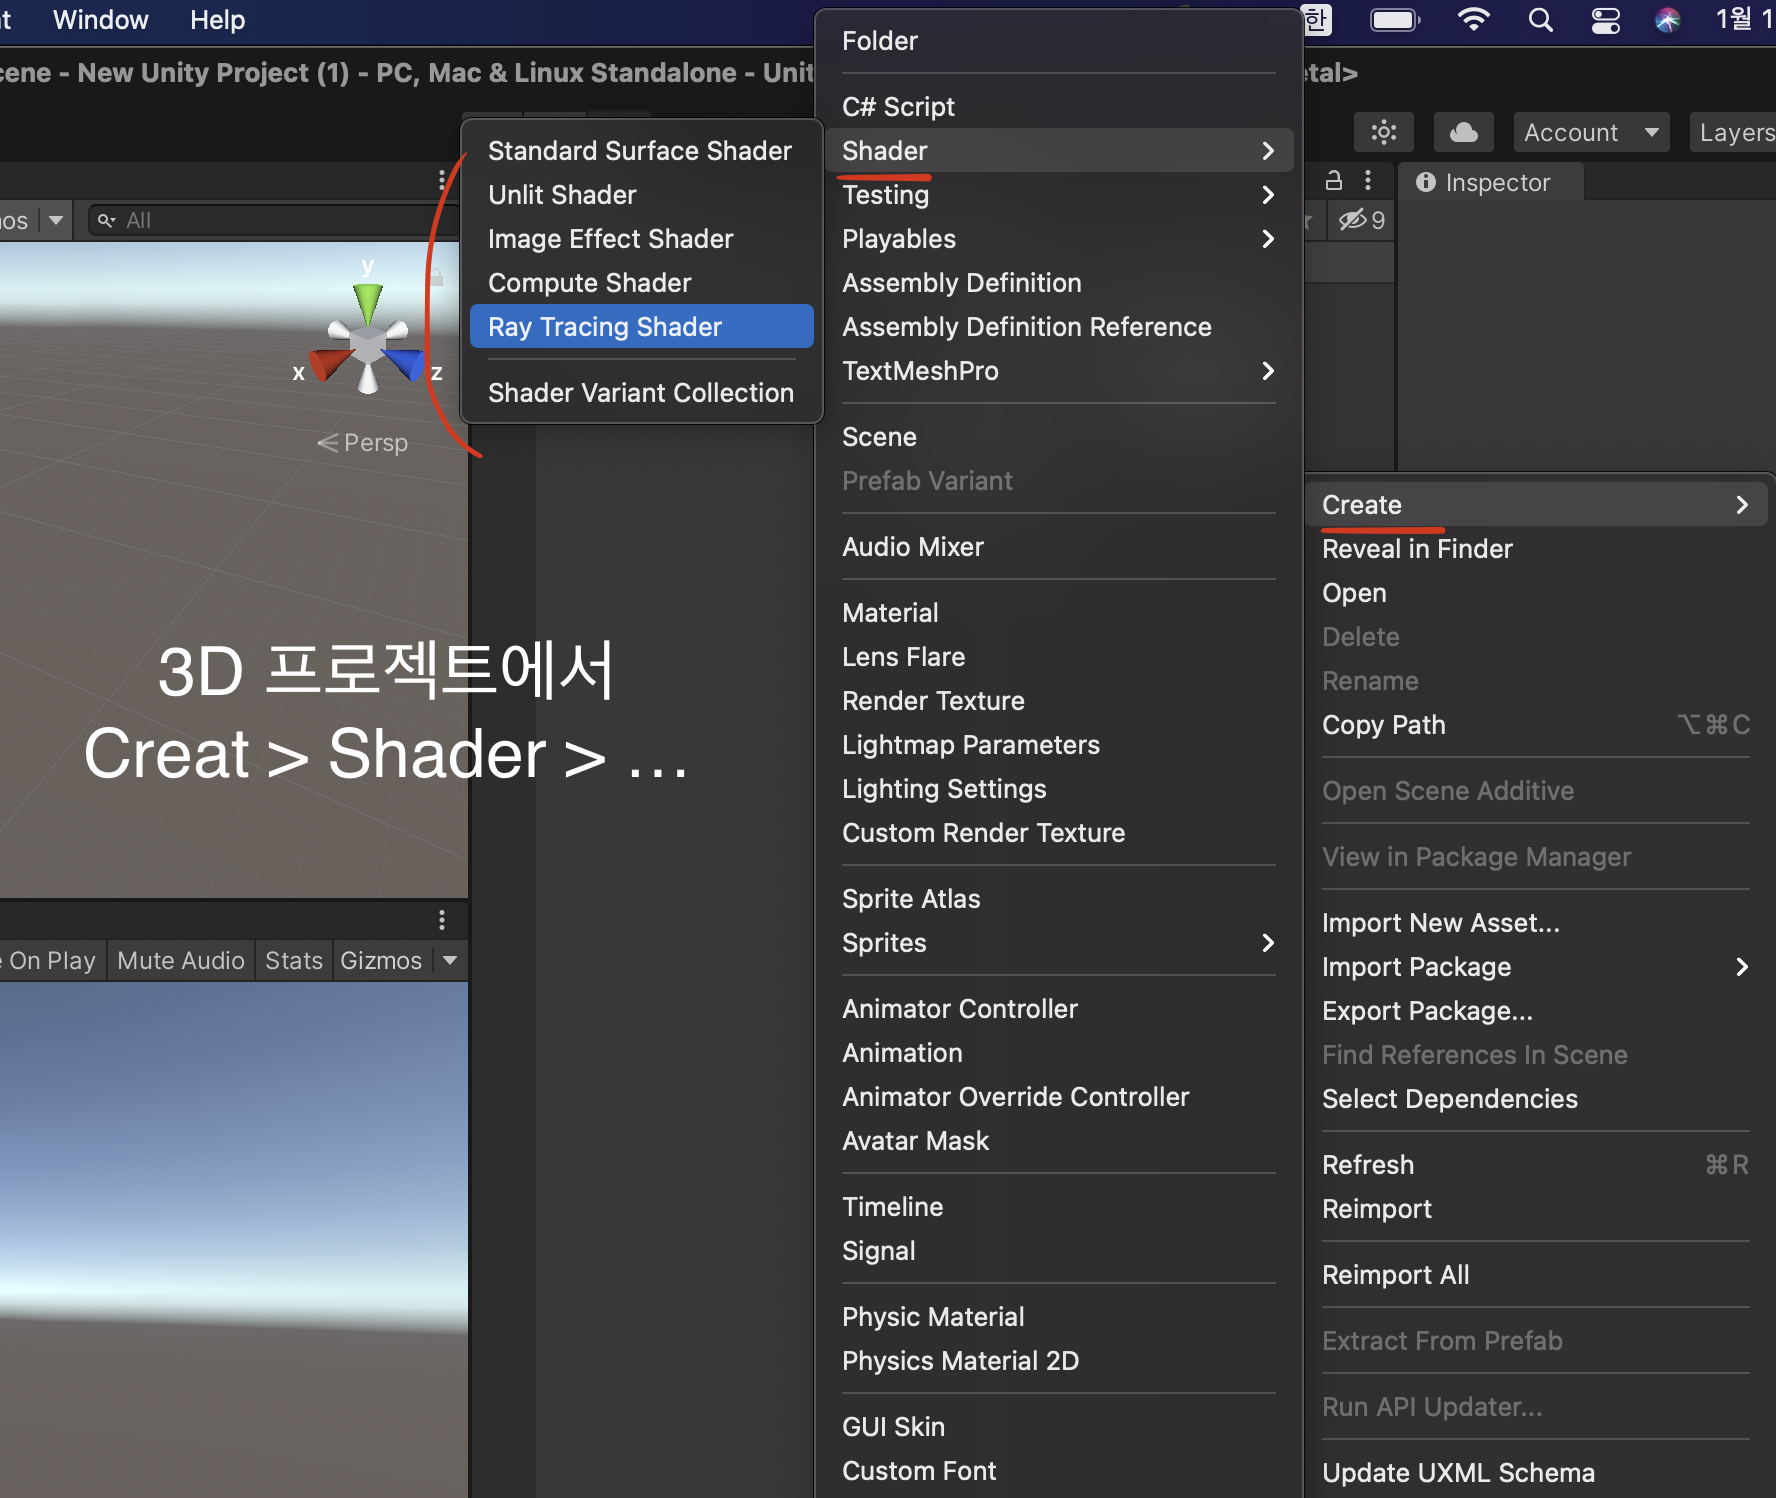Click the scene orientation gizmo cube
Image resolution: width=1776 pixels, height=1498 pixels.
368,345
